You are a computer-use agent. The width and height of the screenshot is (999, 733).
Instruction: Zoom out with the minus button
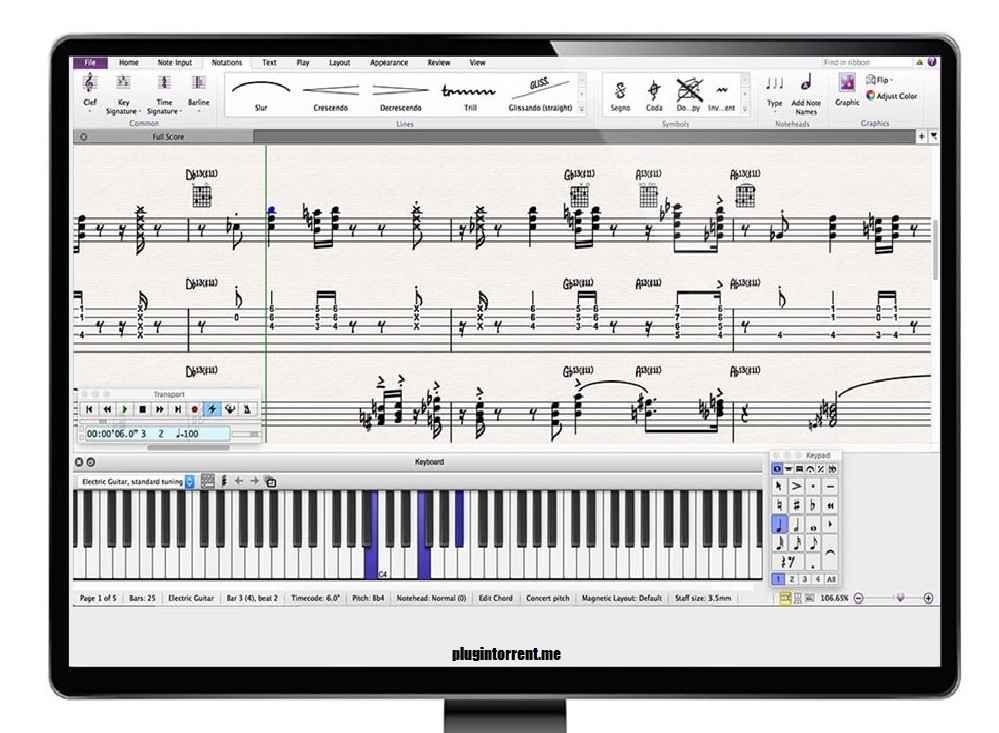pyautogui.click(x=858, y=598)
